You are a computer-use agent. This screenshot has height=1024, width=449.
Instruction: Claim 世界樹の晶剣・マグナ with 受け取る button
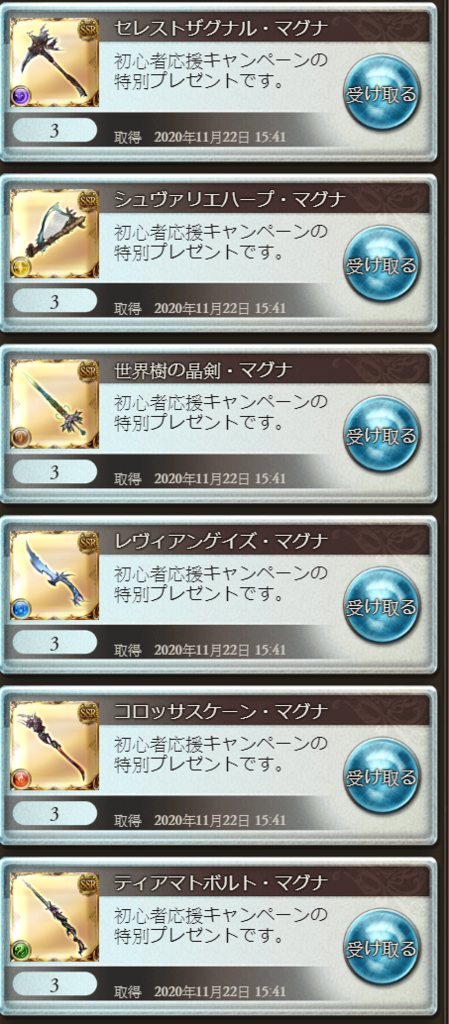point(381,434)
